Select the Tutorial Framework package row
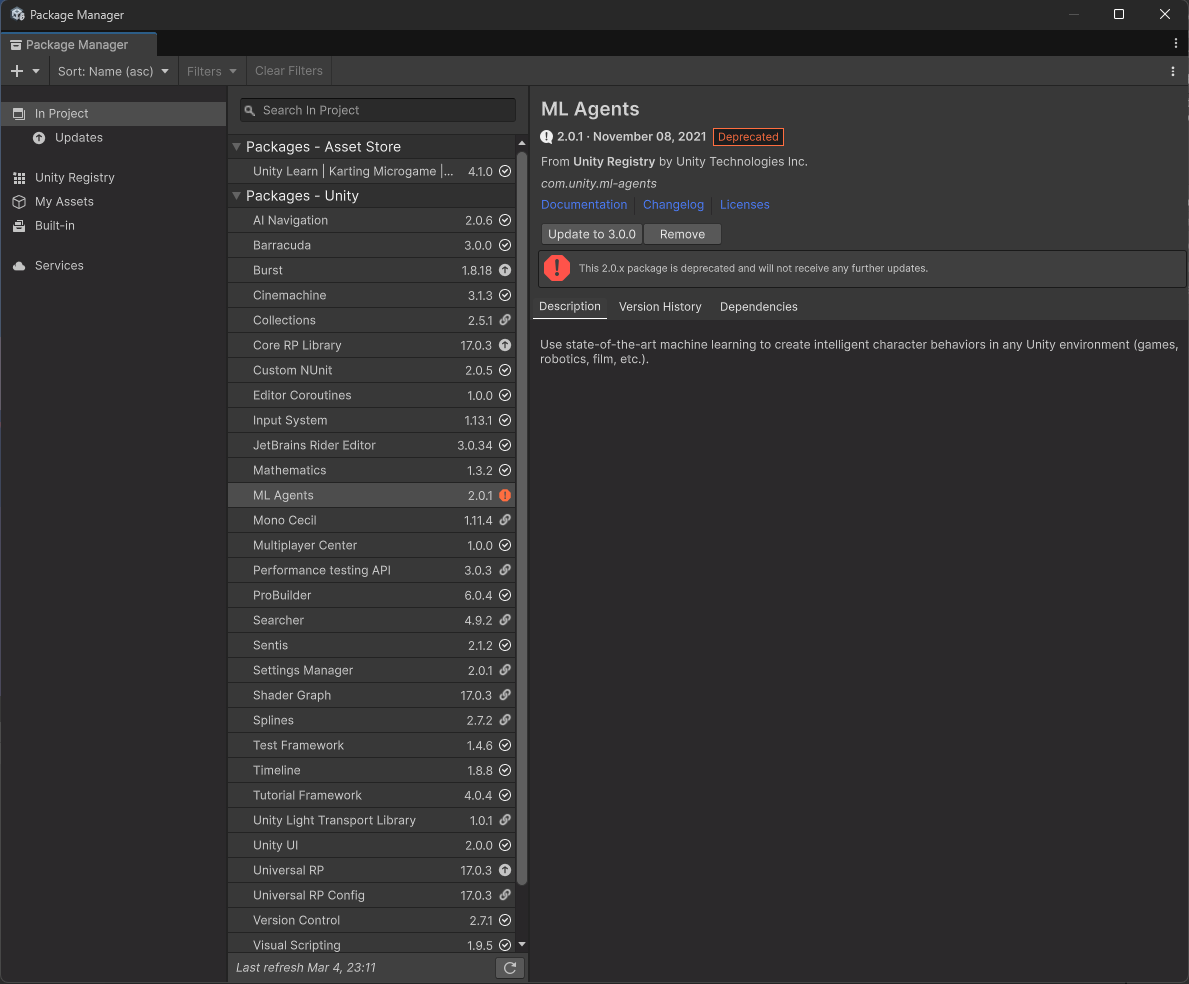 click(372, 796)
